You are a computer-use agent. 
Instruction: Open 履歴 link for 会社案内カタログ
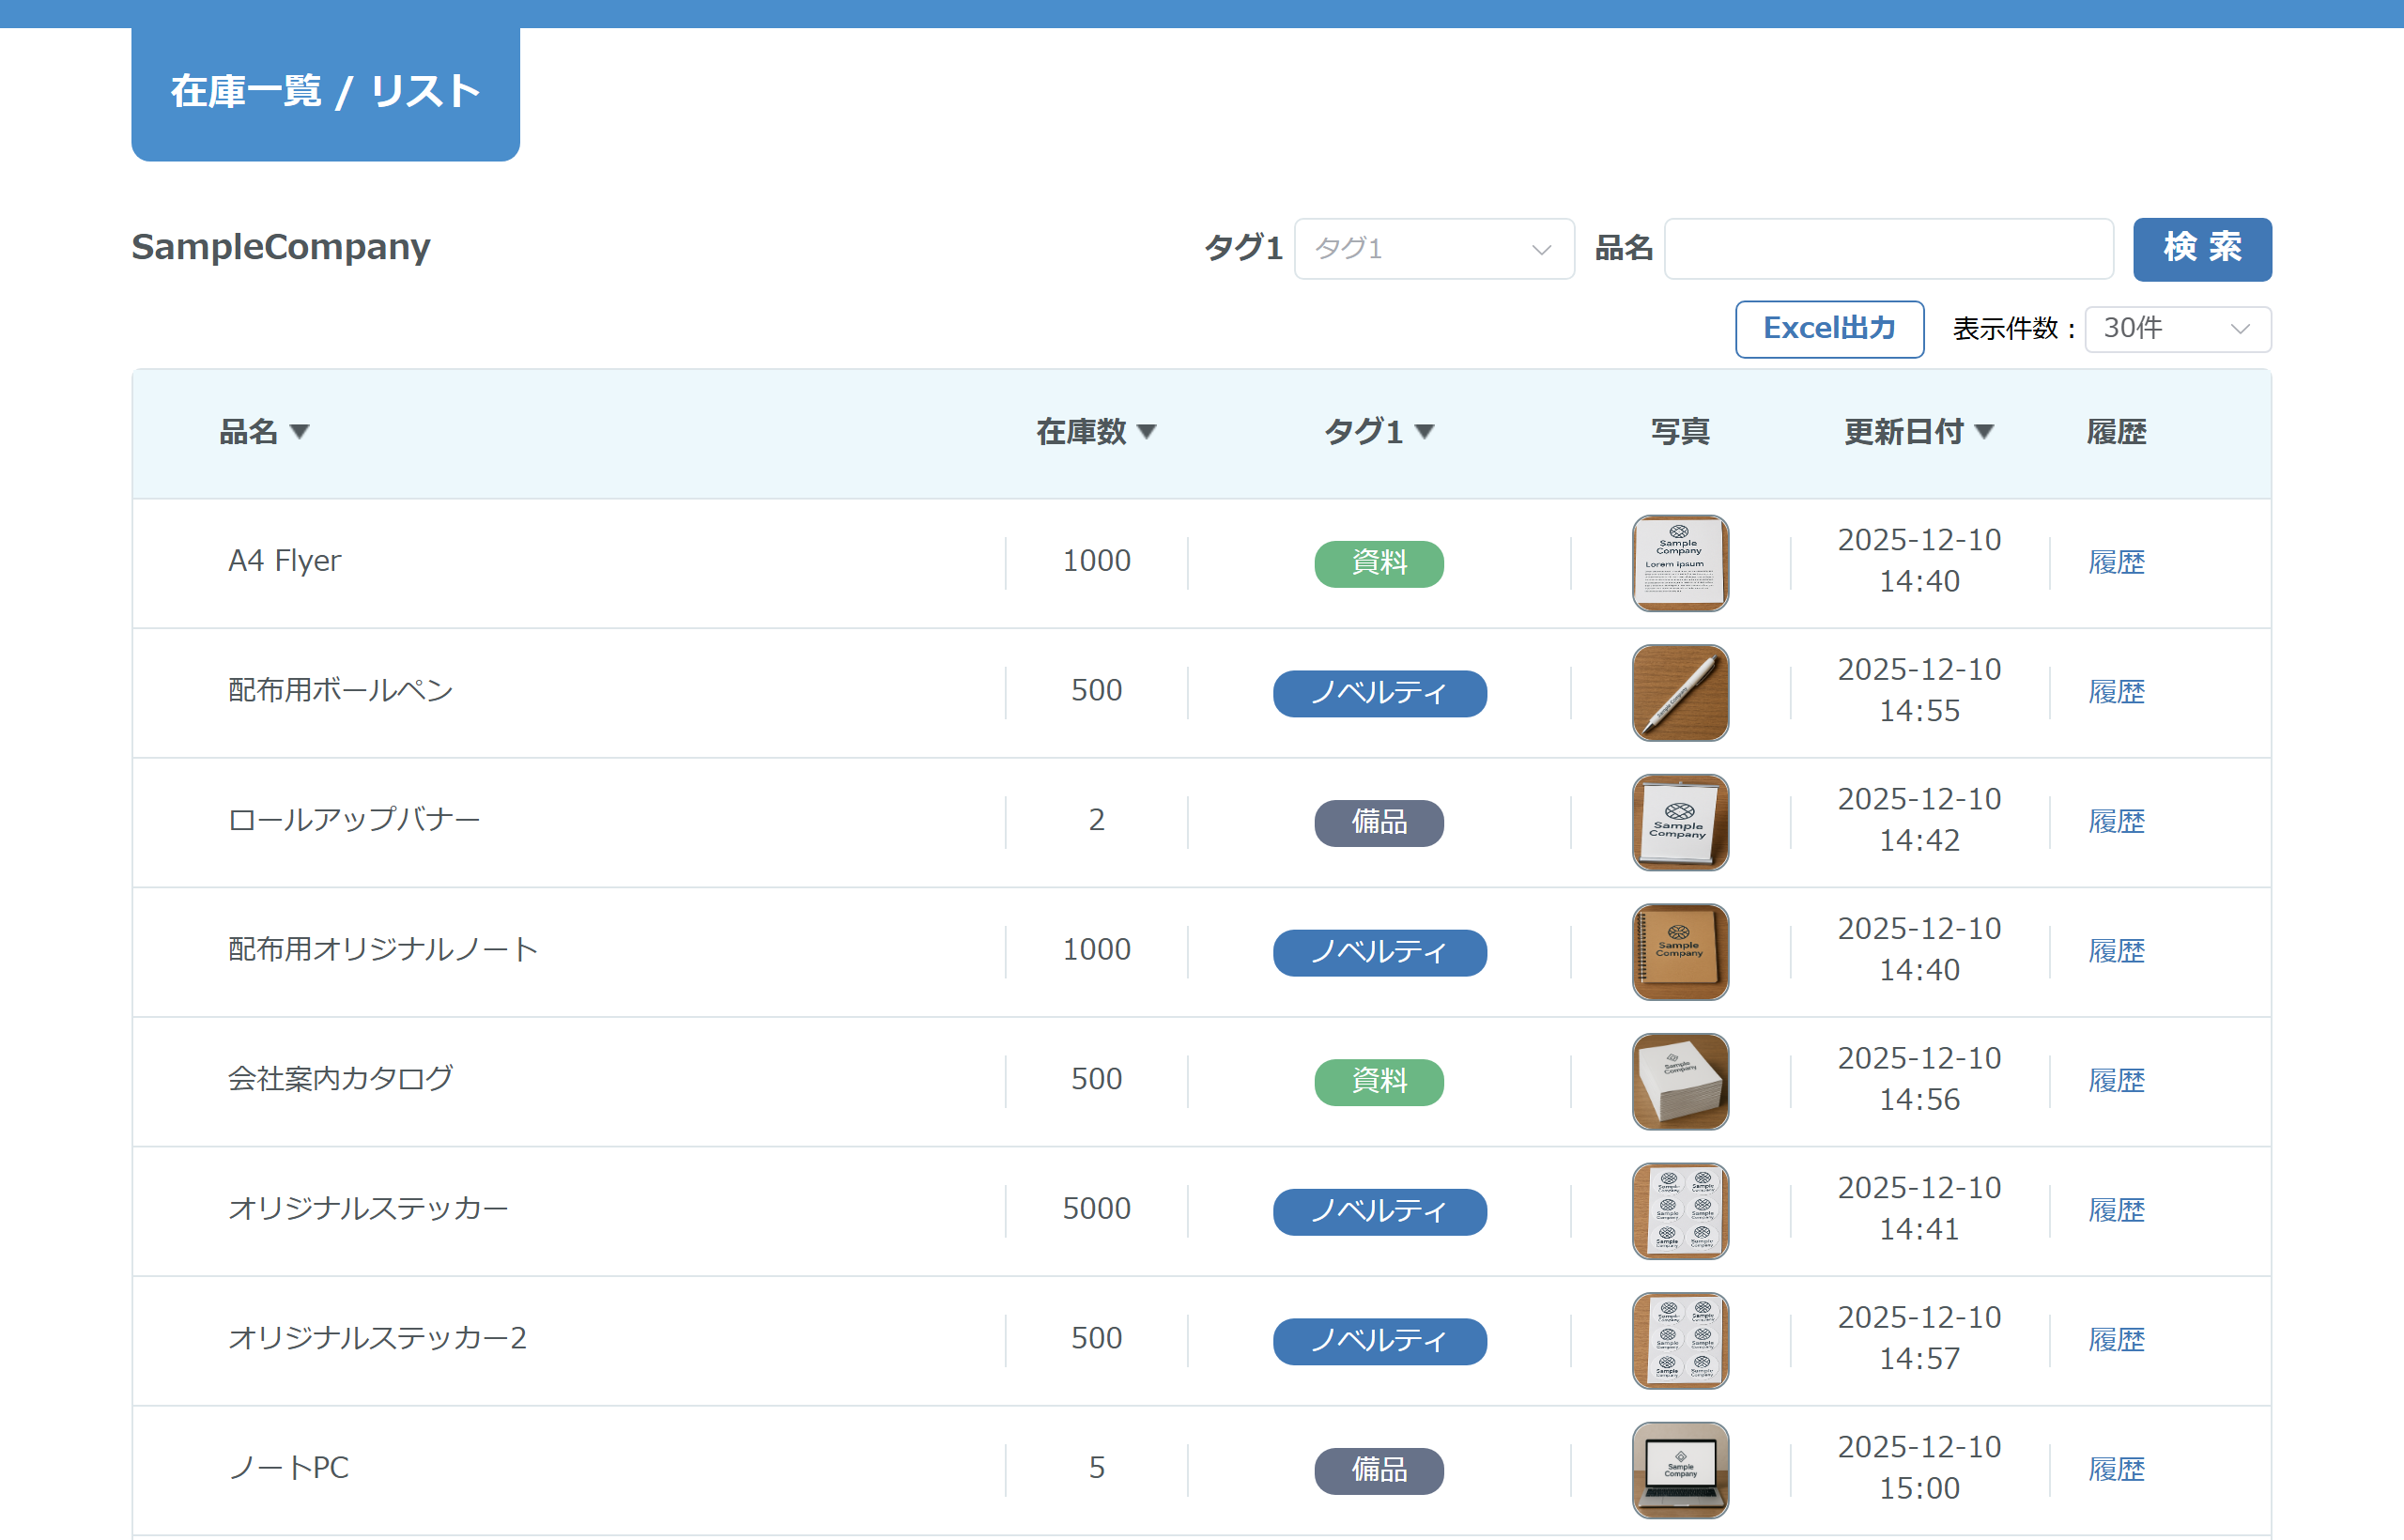[2116, 1081]
